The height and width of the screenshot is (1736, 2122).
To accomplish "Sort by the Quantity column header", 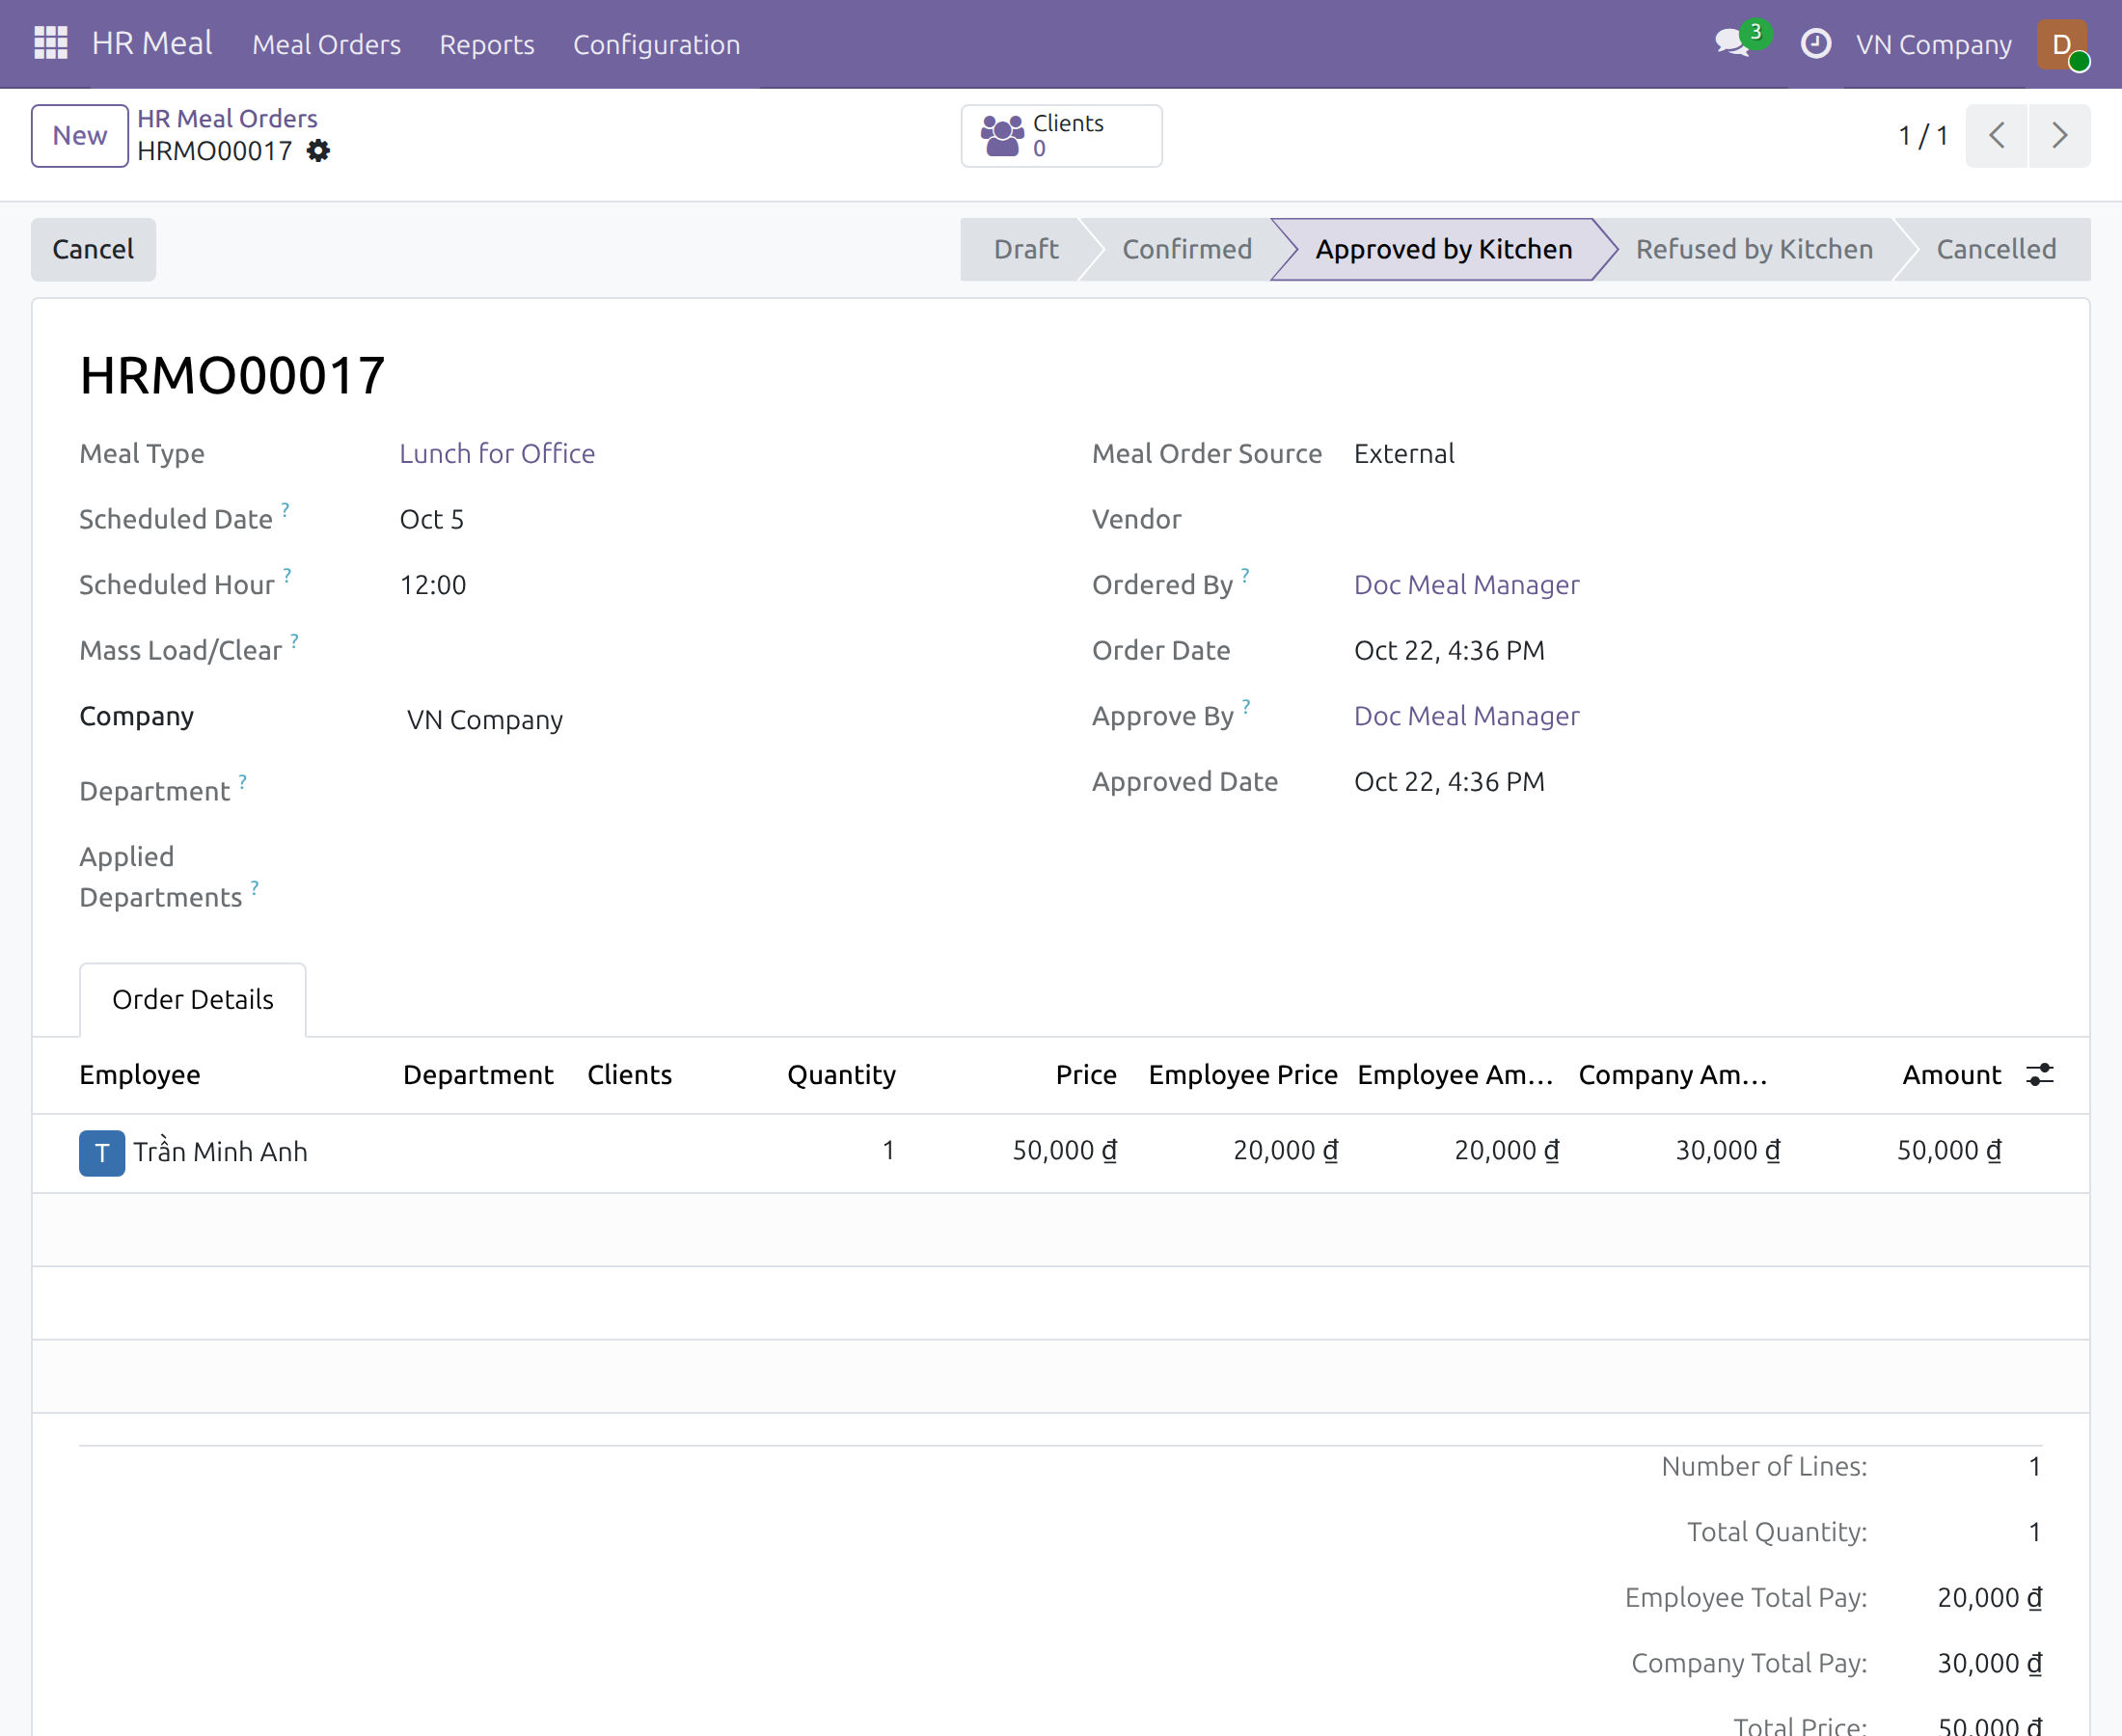I will 841,1075.
